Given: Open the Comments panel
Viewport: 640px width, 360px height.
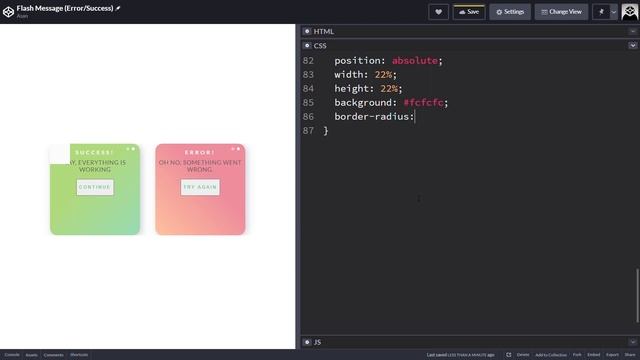Looking at the screenshot, I should [x=53, y=355].
